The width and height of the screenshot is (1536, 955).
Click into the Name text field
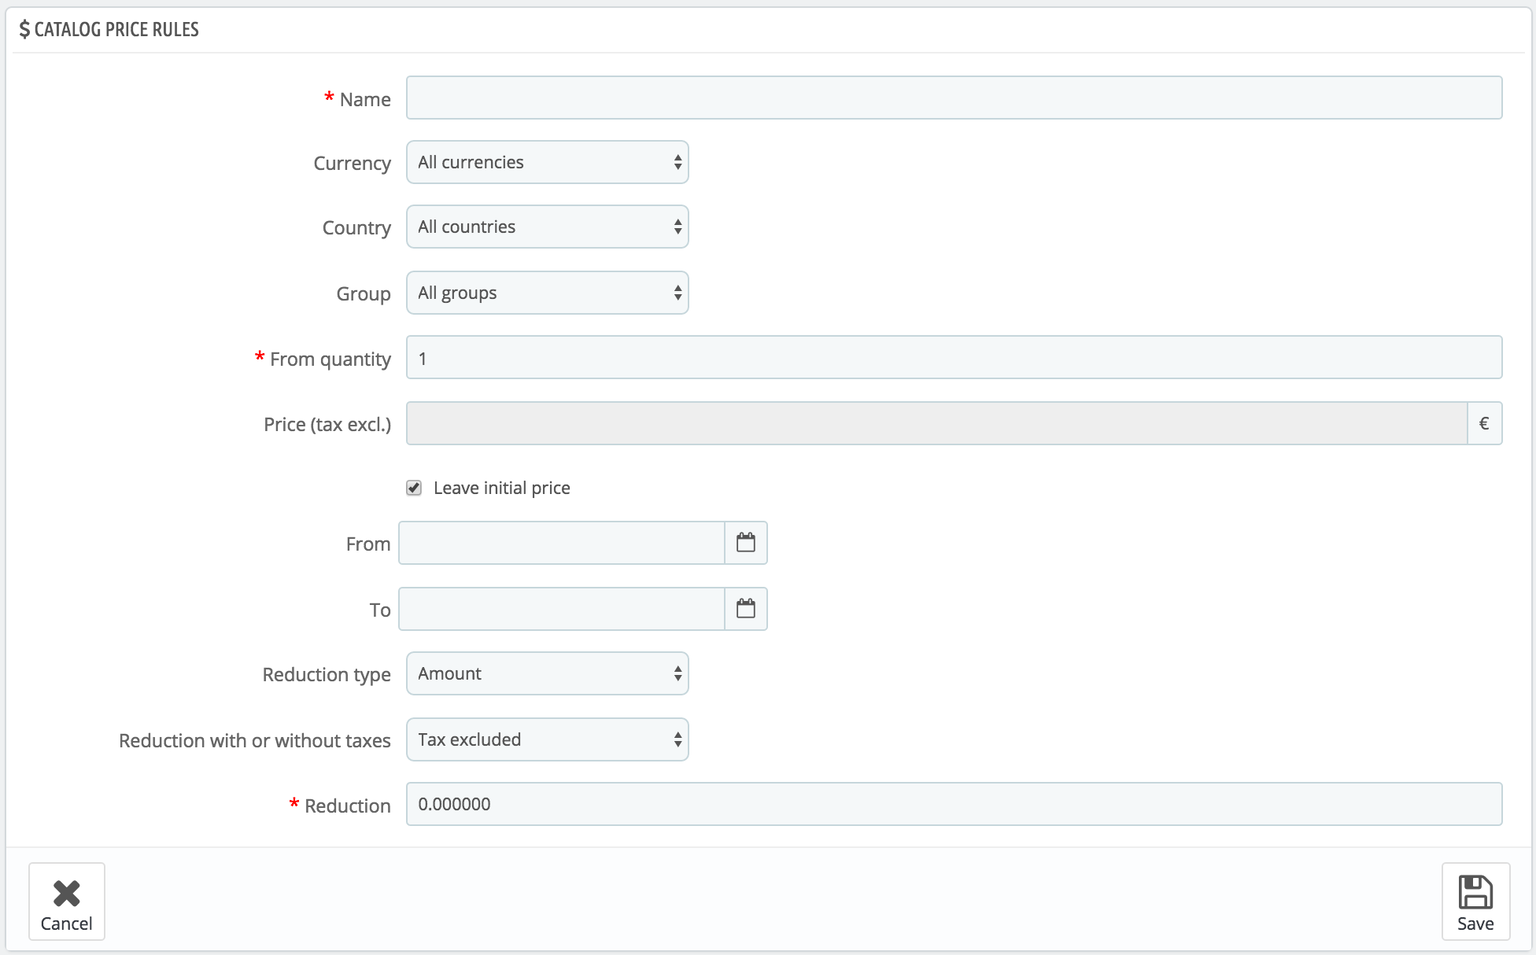tap(953, 98)
